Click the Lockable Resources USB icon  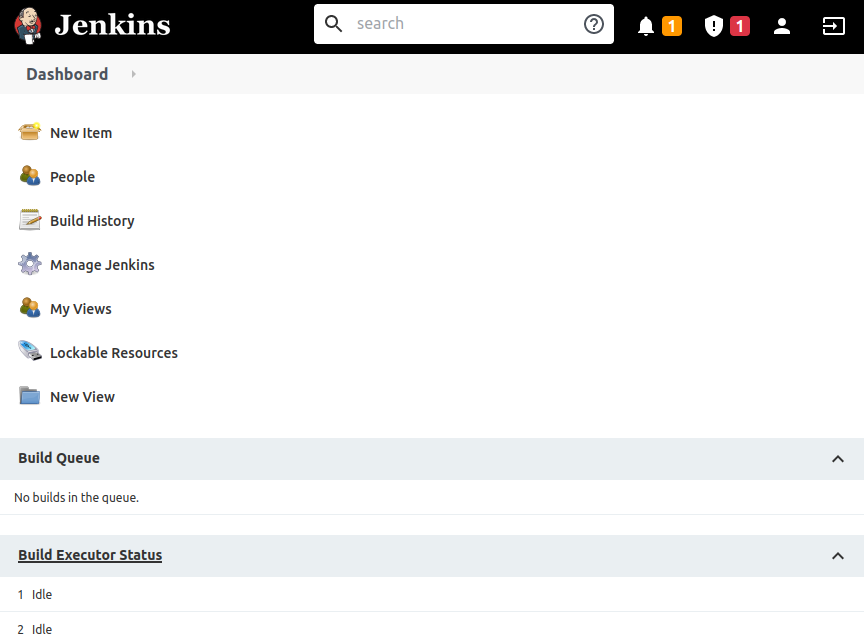30,351
